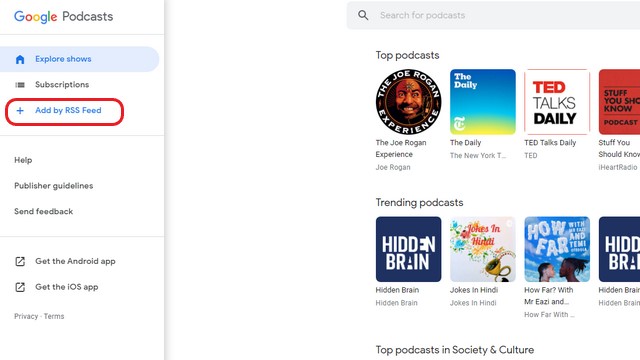640x360 pixels.
Task: Open the Jokes In Hindi cover art
Action: [483, 249]
